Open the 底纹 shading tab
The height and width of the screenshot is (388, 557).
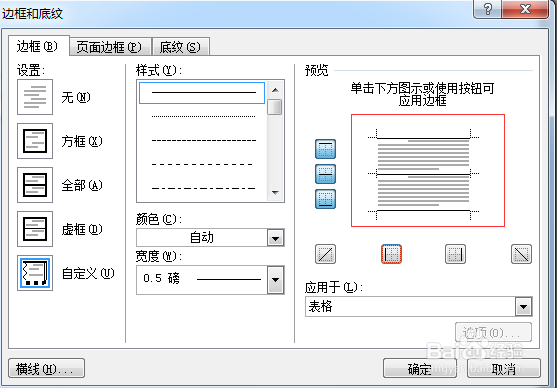pos(181,47)
